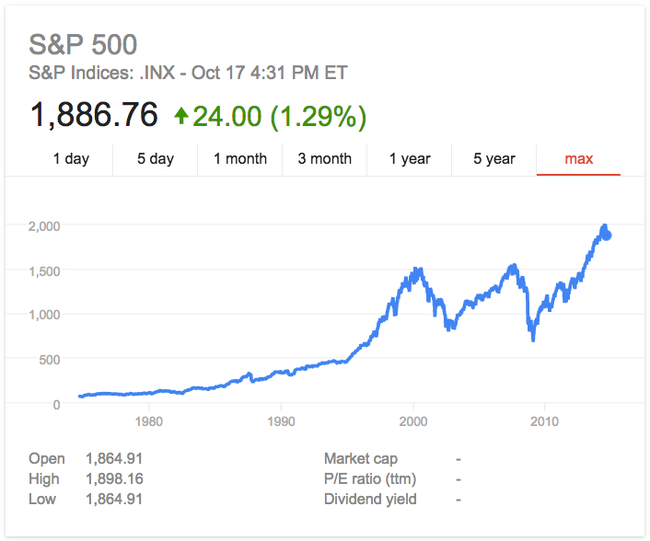Show the 3 month chart range
The height and width of the screenshot is (541, 650).
[324, 159]
